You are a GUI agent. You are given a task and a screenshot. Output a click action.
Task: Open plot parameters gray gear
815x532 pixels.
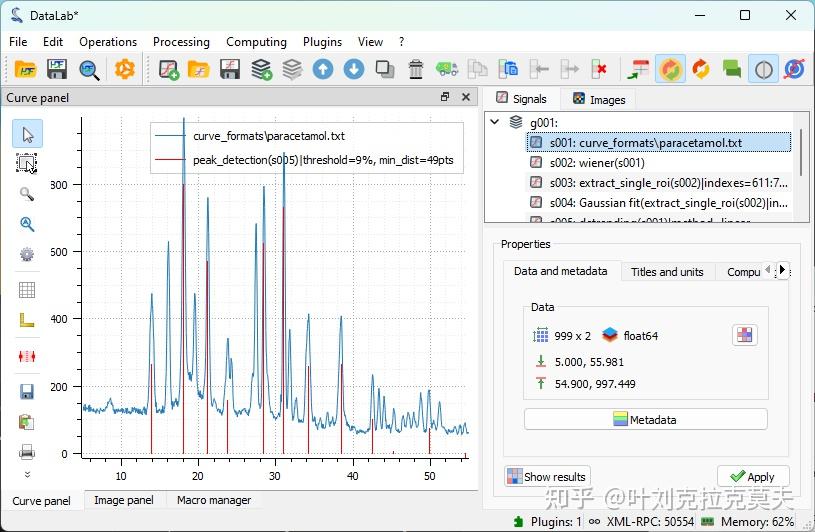[27, 254]
